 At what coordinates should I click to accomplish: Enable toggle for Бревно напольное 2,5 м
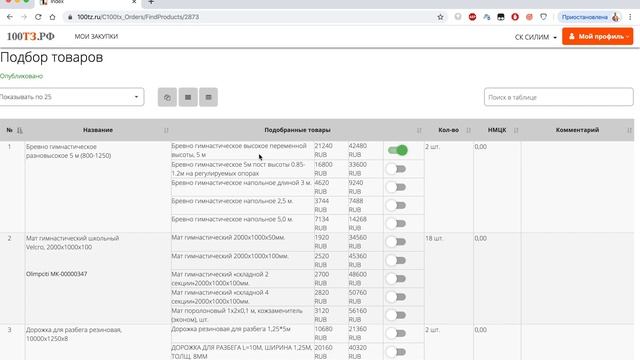[396, 205]
